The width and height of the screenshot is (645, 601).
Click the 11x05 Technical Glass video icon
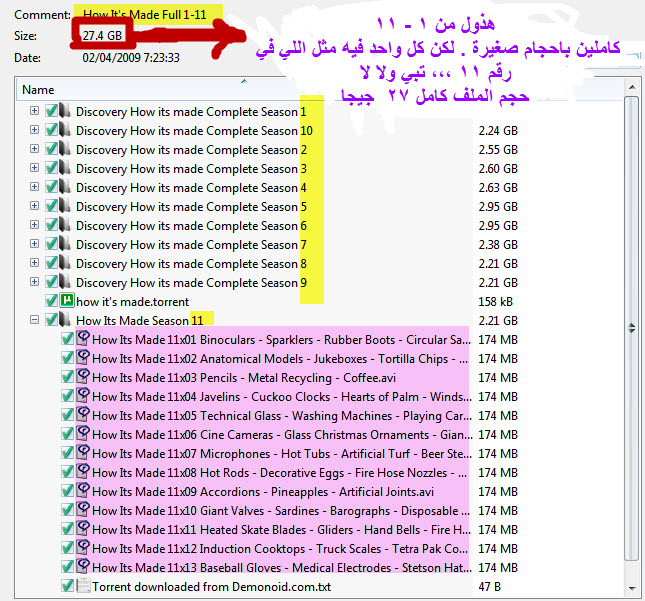[x=83, y=414]
